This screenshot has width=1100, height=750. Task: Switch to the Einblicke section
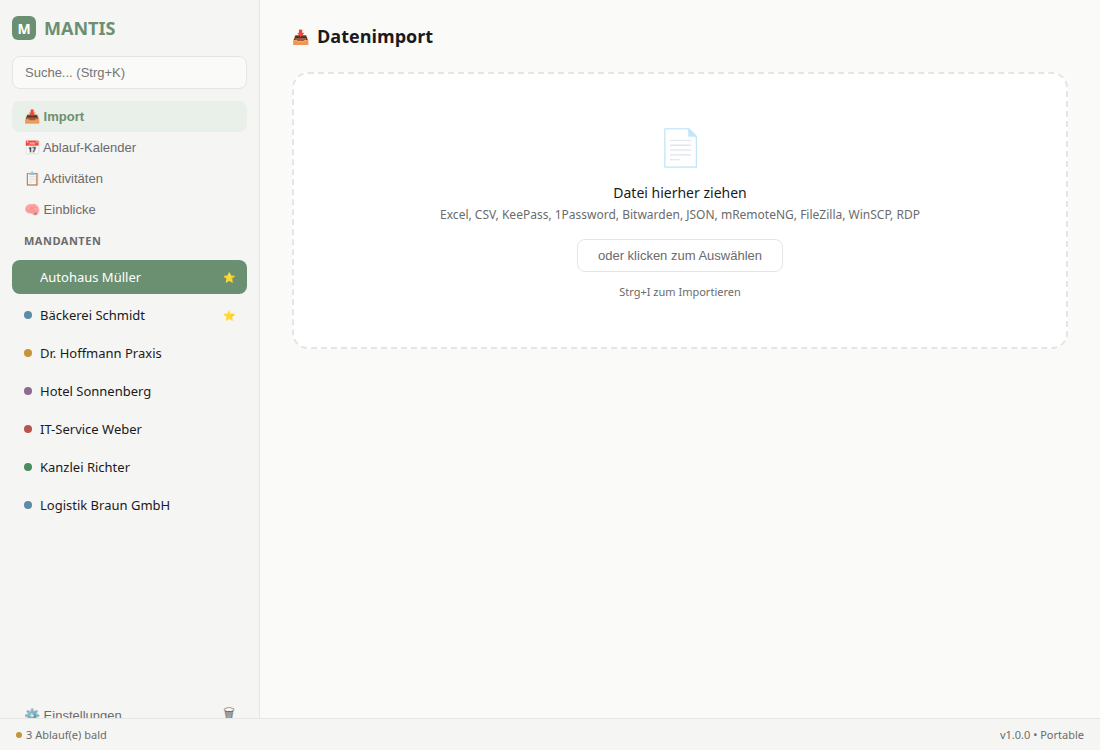[71, 209]
